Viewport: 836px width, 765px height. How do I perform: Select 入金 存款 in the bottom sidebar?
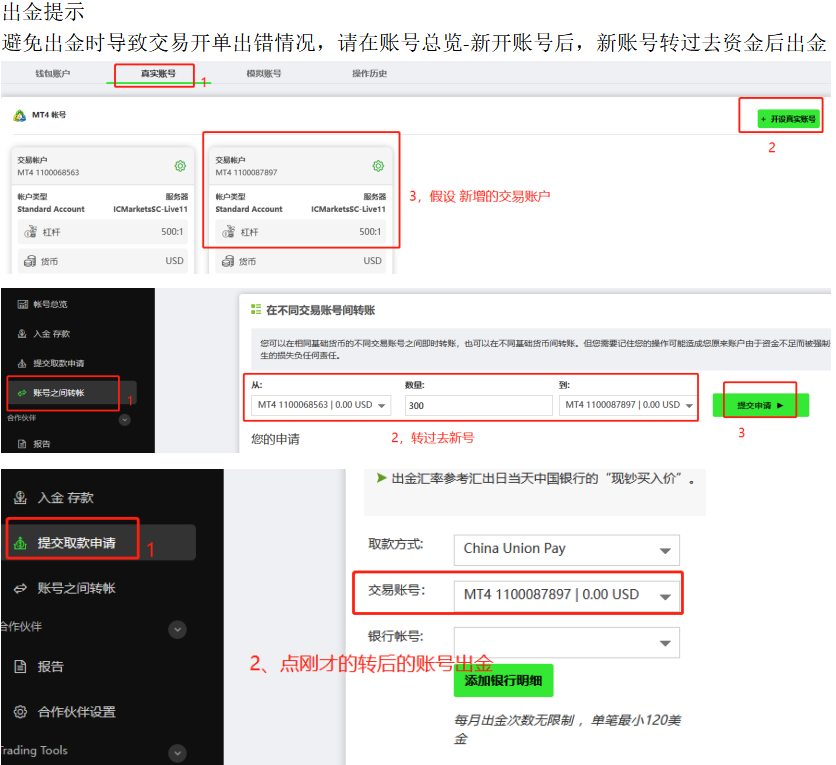pyautogui.click(x=66, y=498)
